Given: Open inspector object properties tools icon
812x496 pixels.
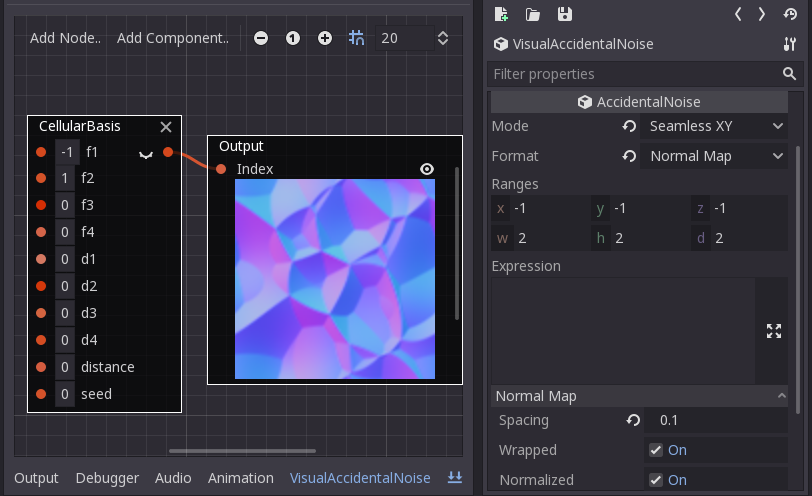Looking at the screenshot, I should coord(790,45).
